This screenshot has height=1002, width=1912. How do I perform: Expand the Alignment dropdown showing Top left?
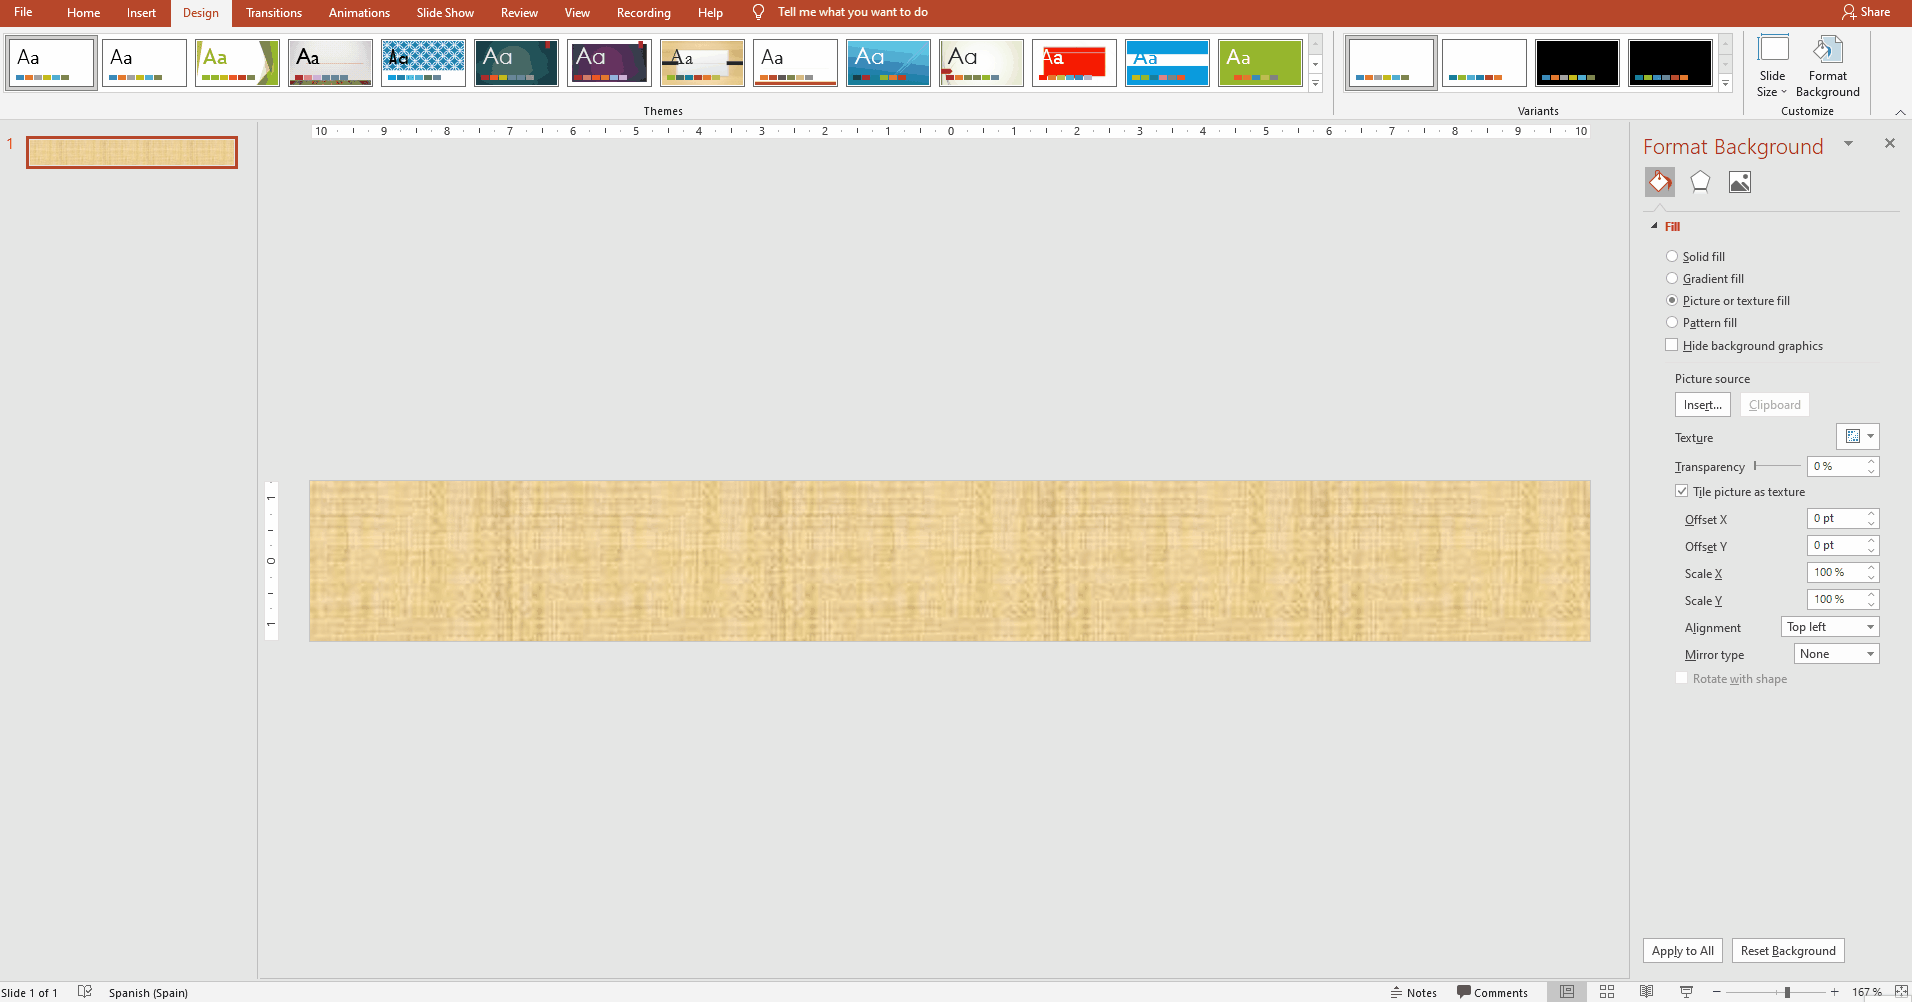click(x=1830, y=627)
